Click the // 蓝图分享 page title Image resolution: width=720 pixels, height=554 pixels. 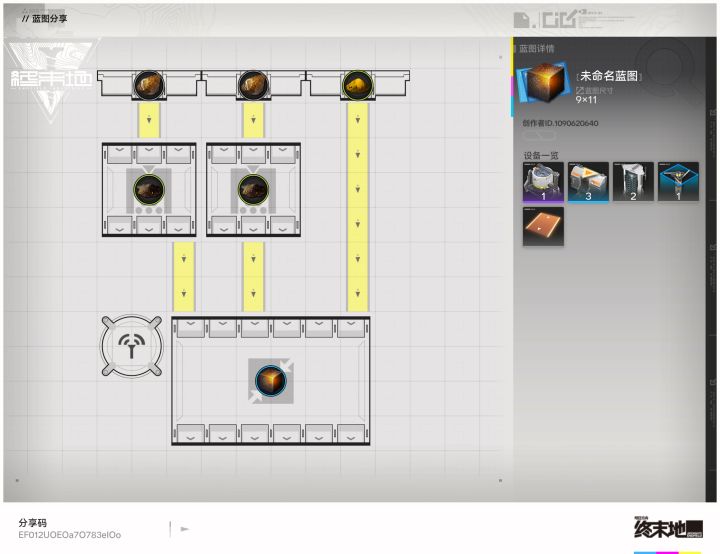point(45,19)
